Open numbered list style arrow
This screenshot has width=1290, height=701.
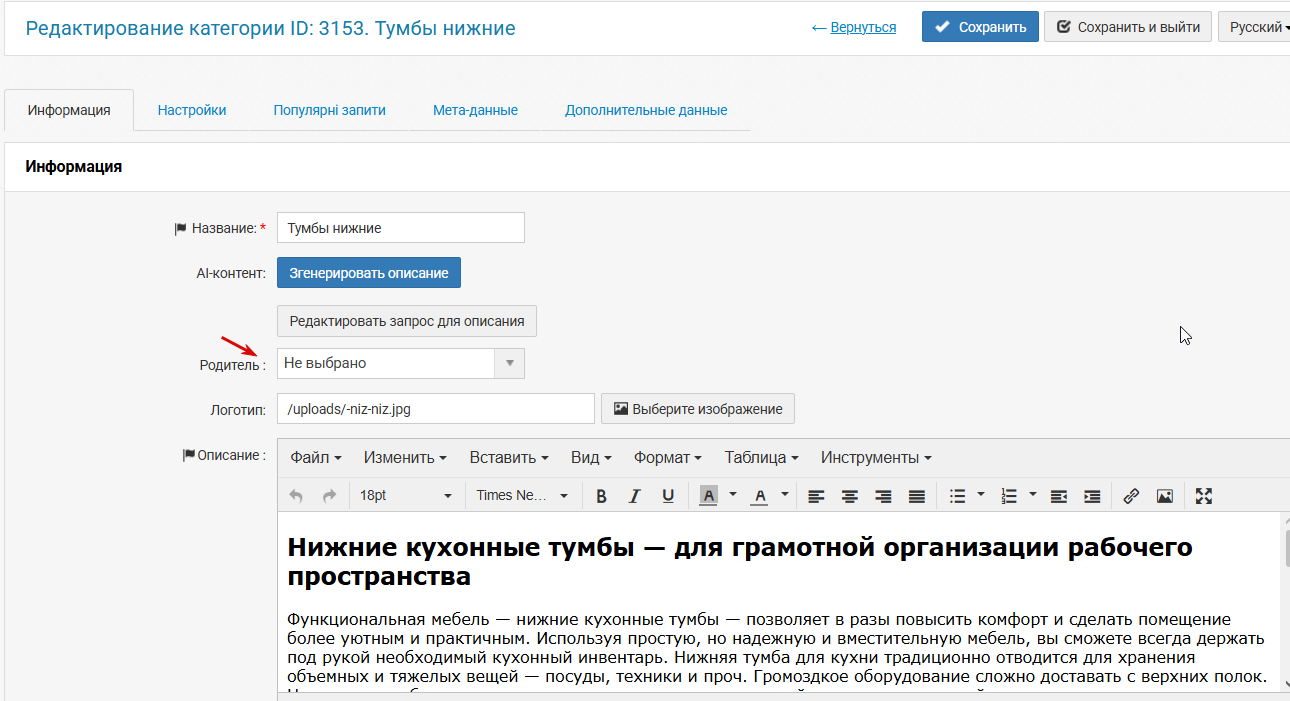click(1033, 495)
